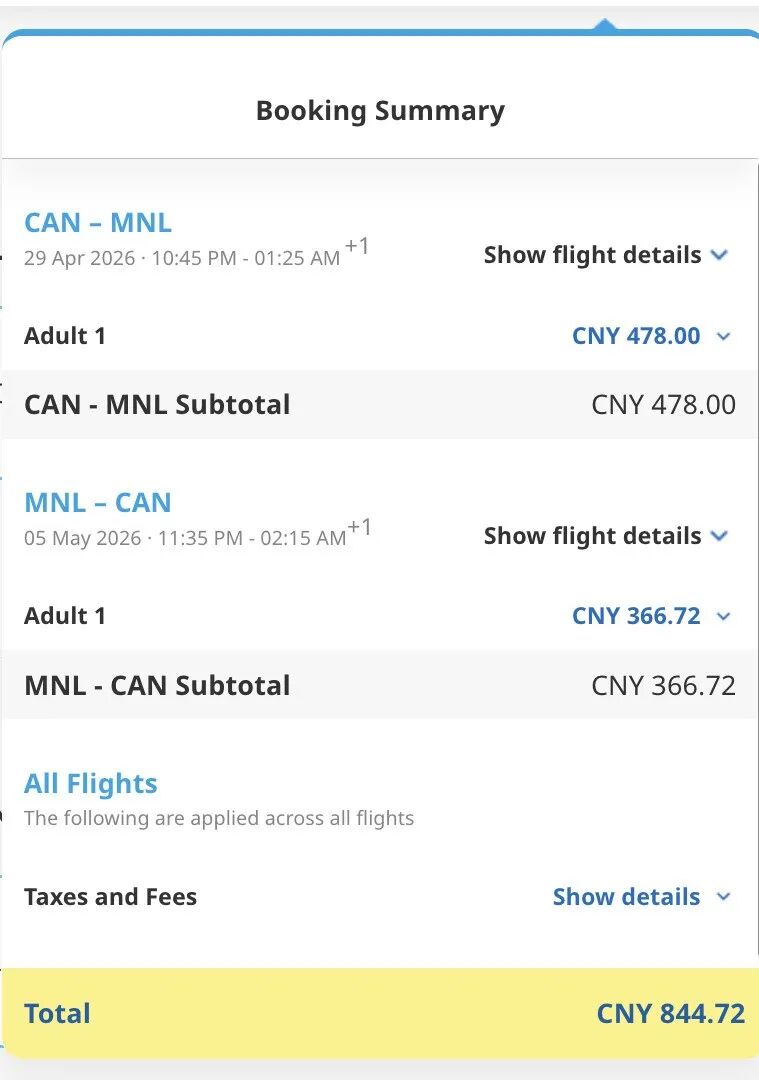Click the 29 Apr 2026 departure time text

[182, 258]
